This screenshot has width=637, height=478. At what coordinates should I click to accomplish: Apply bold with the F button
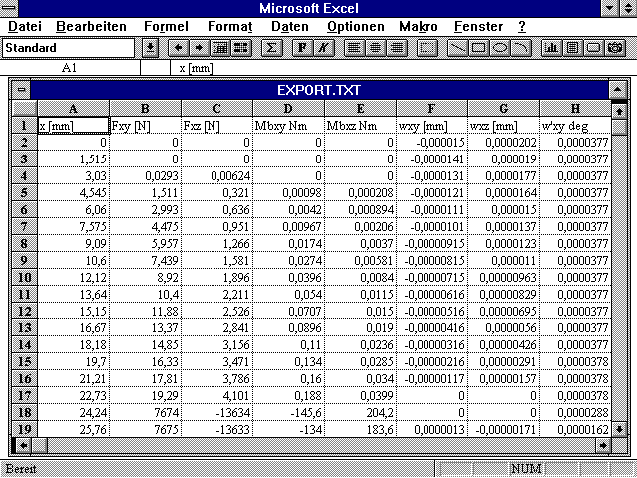point(302,48)
